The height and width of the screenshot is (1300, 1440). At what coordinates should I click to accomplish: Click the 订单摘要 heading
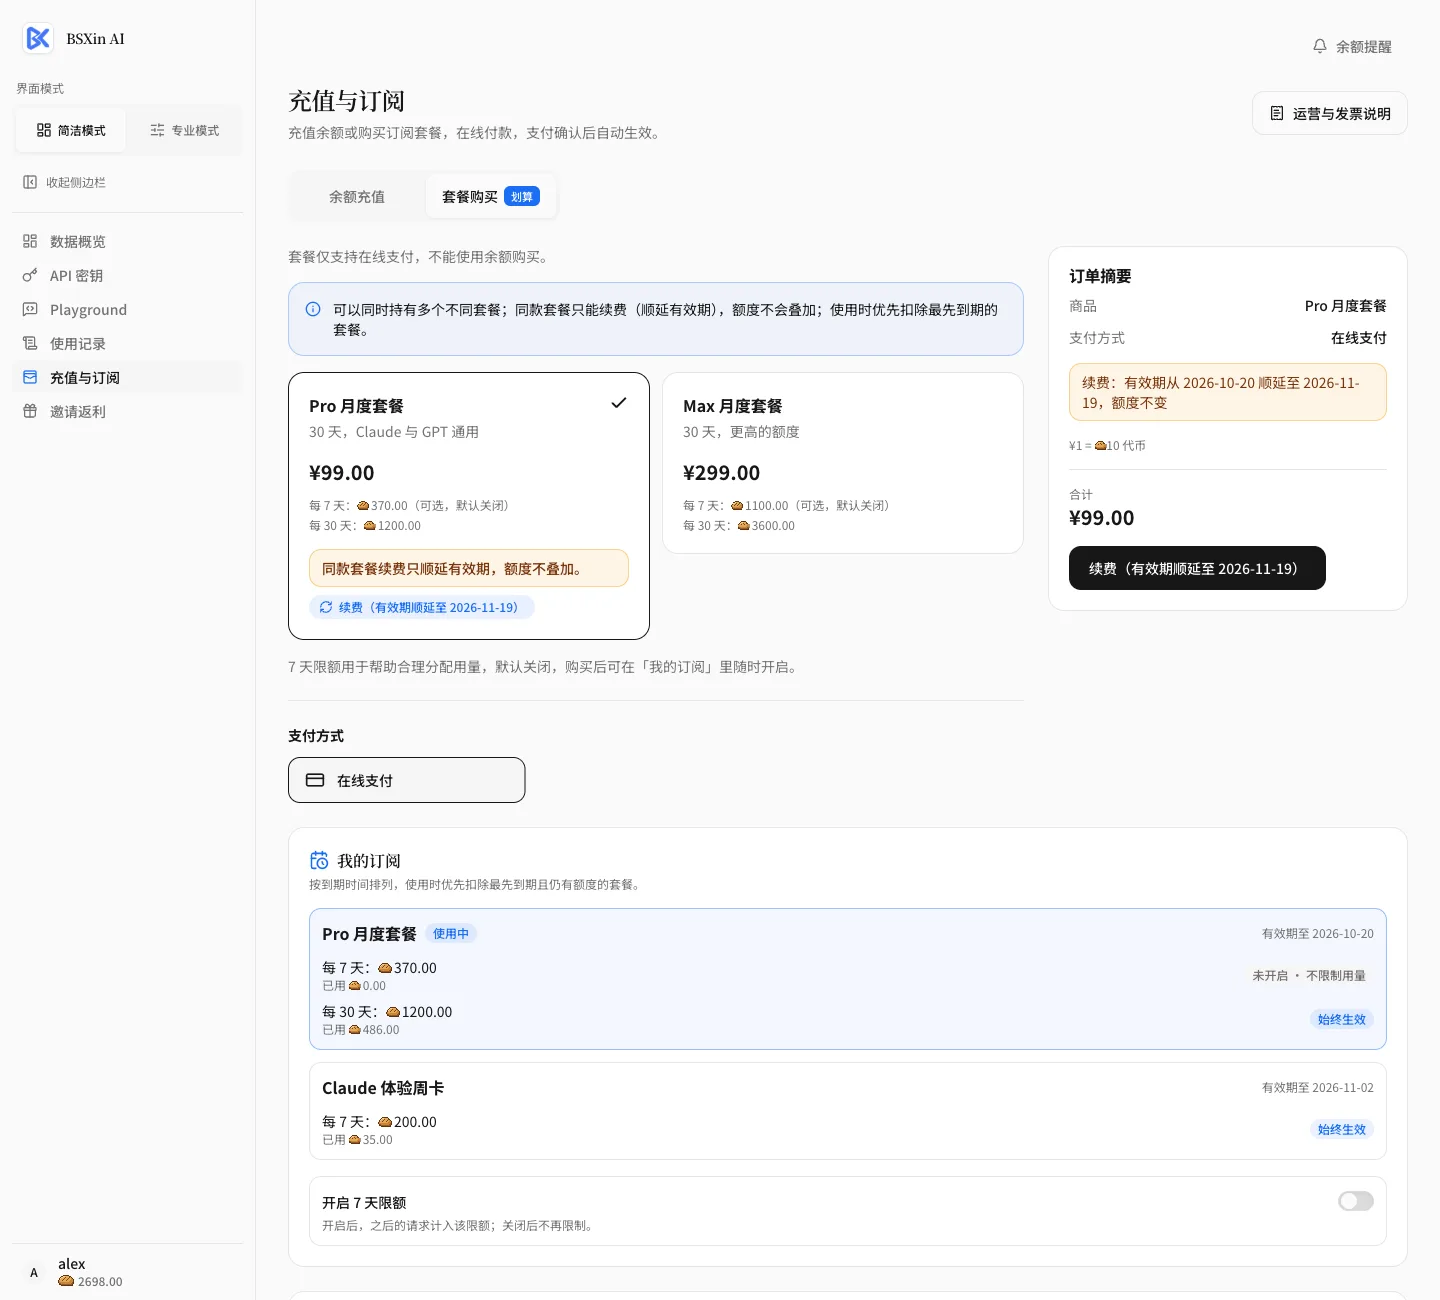click(x=1100, y=276)
